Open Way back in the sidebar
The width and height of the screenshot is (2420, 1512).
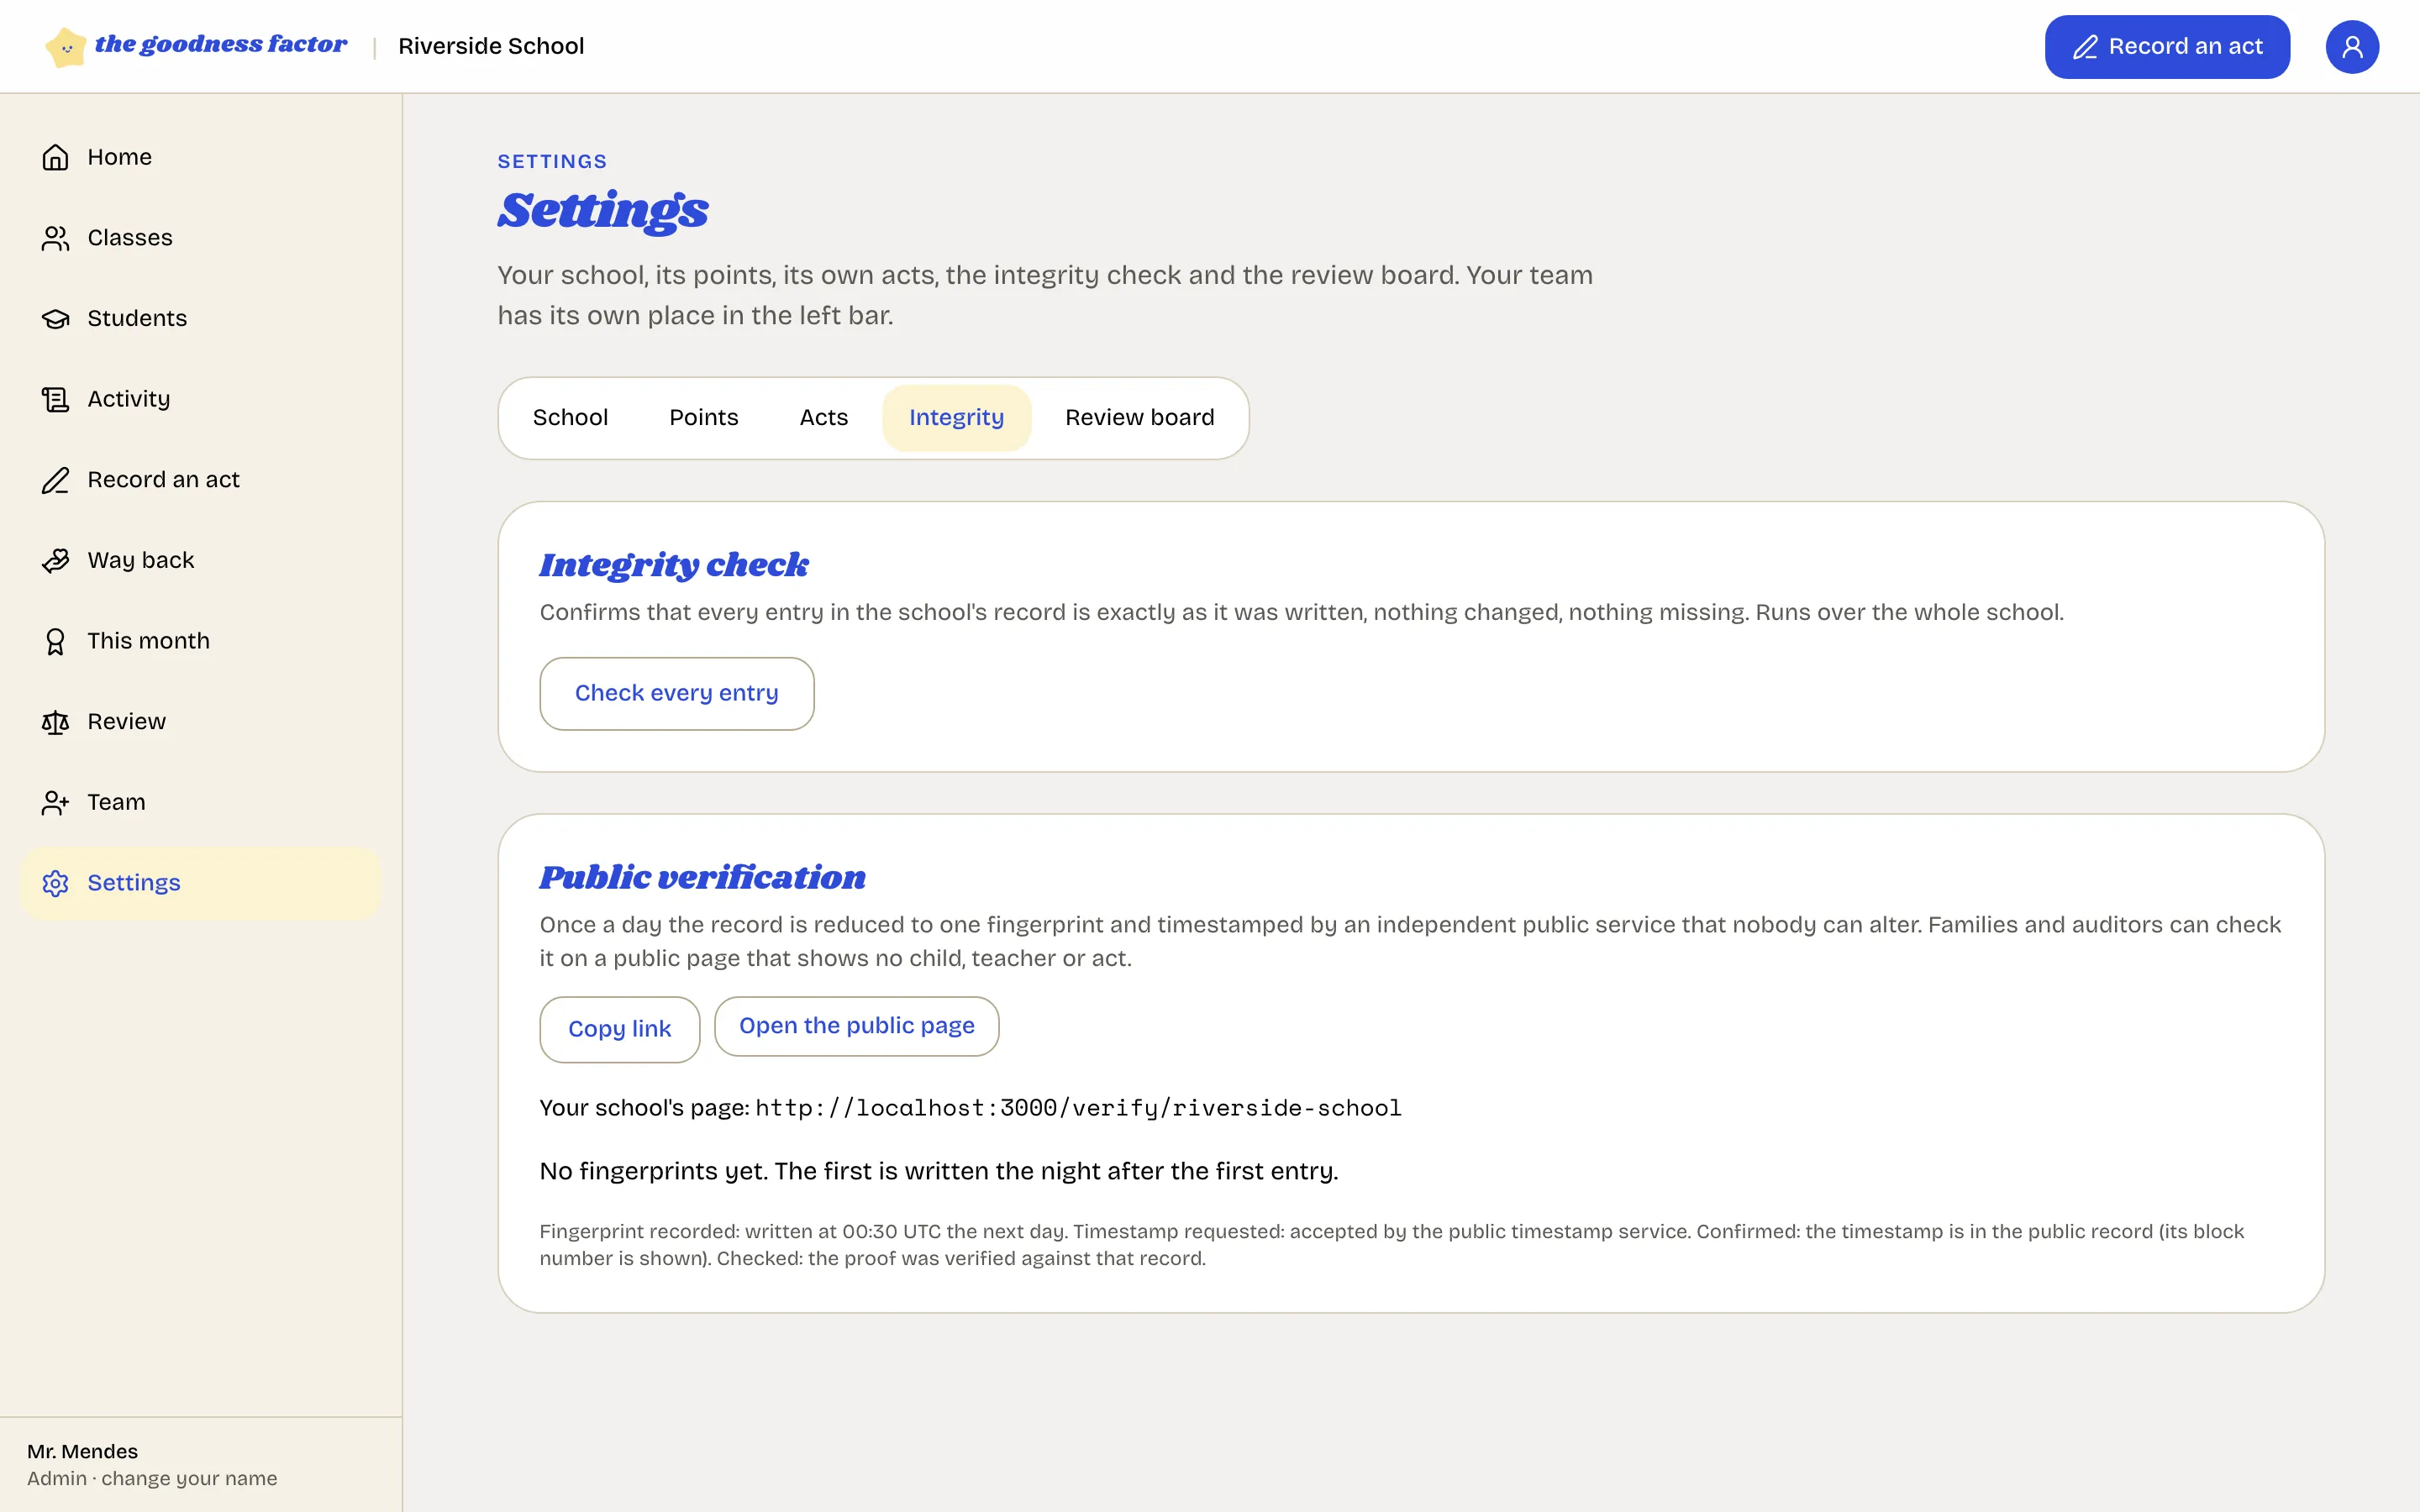201,560
